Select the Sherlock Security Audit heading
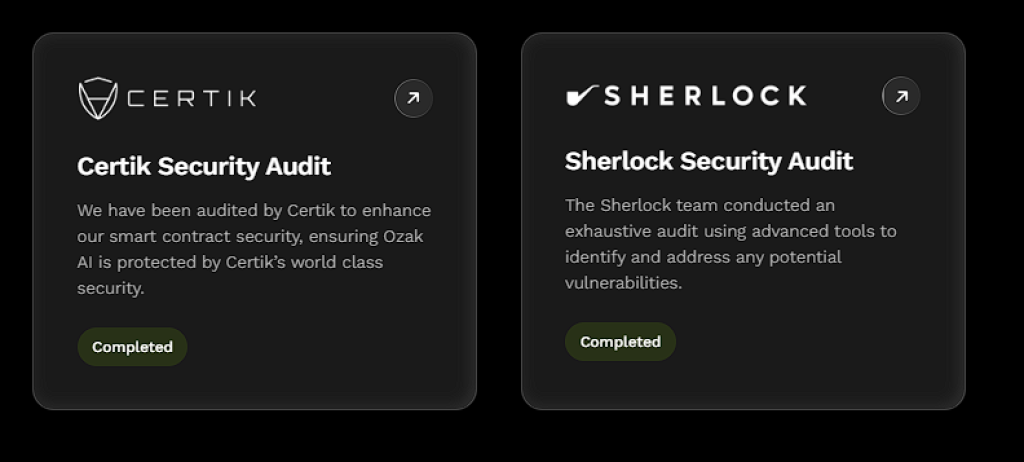Image resolution: width=1024 pixels, height=462 pixels. tap(708, 161)
